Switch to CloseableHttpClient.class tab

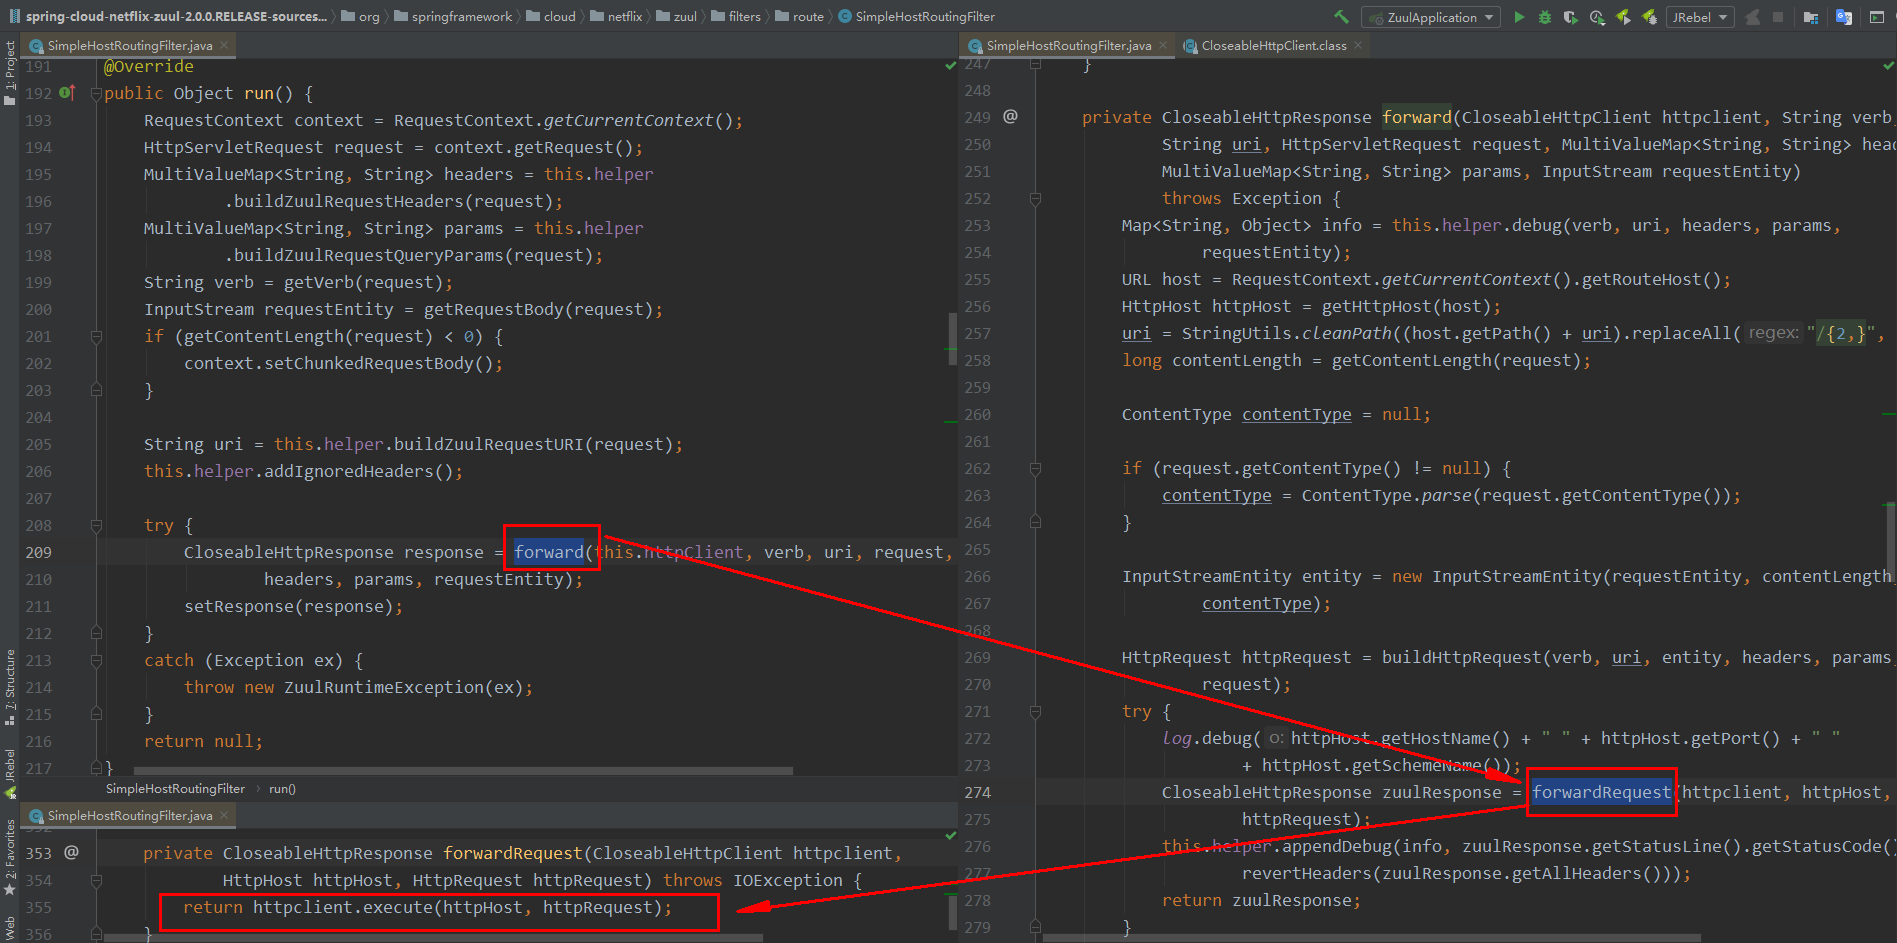point(1273,46)
